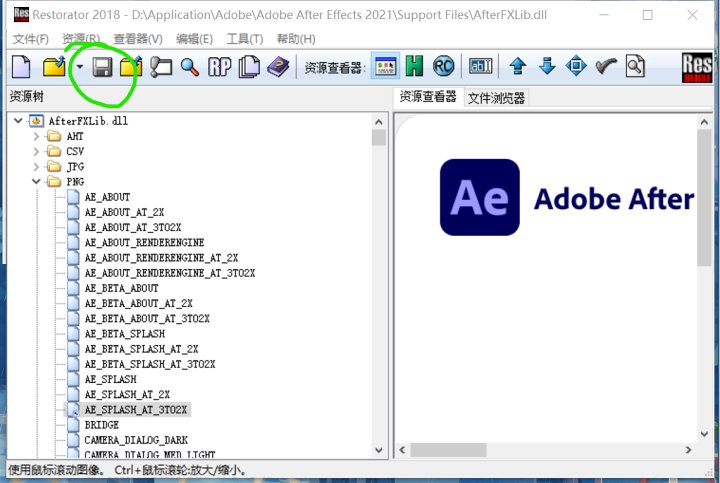Open the dropdown arrow beside Open icon

point(79,67)
